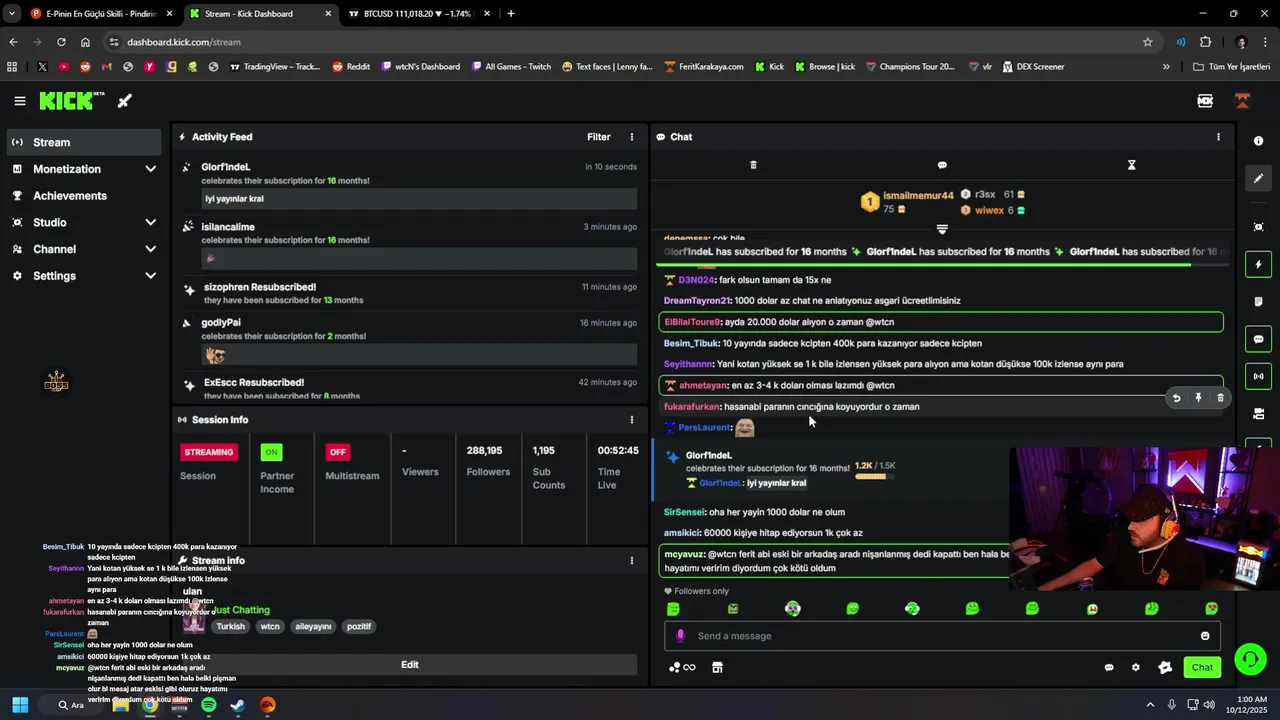Expand the Studio menu
The image size is (1280, 720).
click(84, 222)
